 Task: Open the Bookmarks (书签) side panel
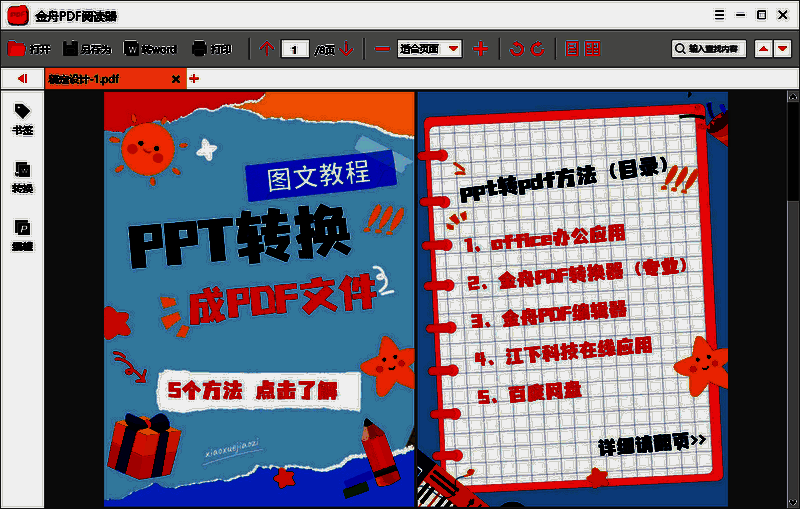click(x=22, y=119)
